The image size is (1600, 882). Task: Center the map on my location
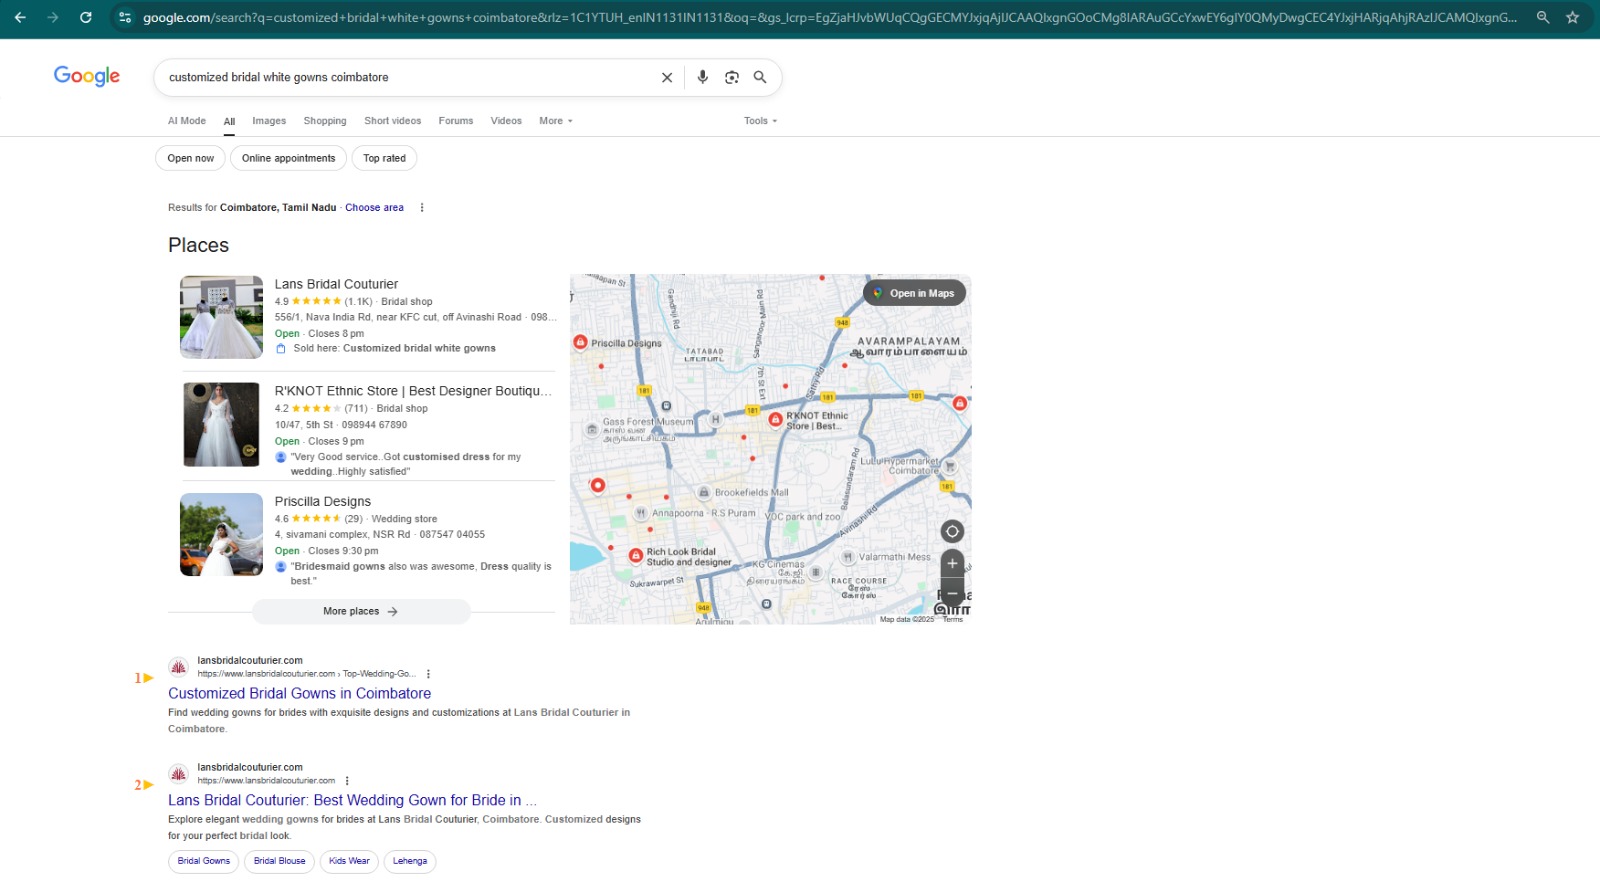pyautogui.click(x=952, y=532)
